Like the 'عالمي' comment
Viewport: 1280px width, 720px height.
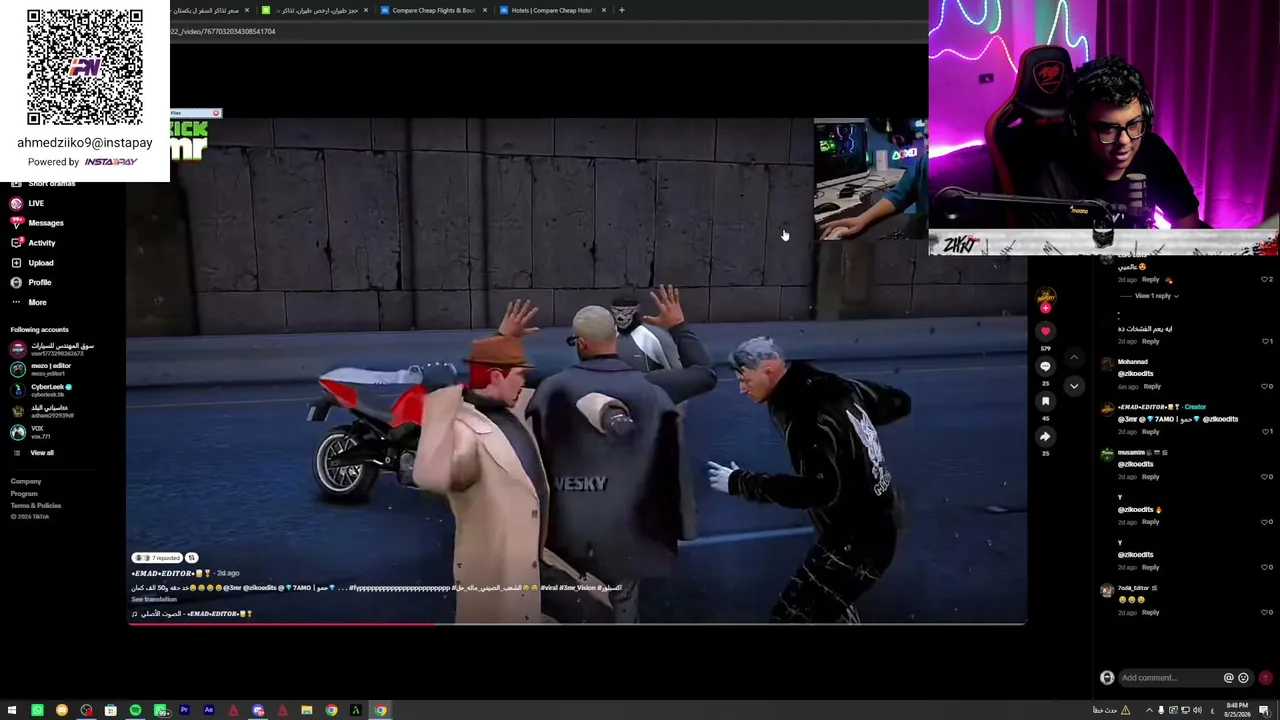[x=1264, y=279]
